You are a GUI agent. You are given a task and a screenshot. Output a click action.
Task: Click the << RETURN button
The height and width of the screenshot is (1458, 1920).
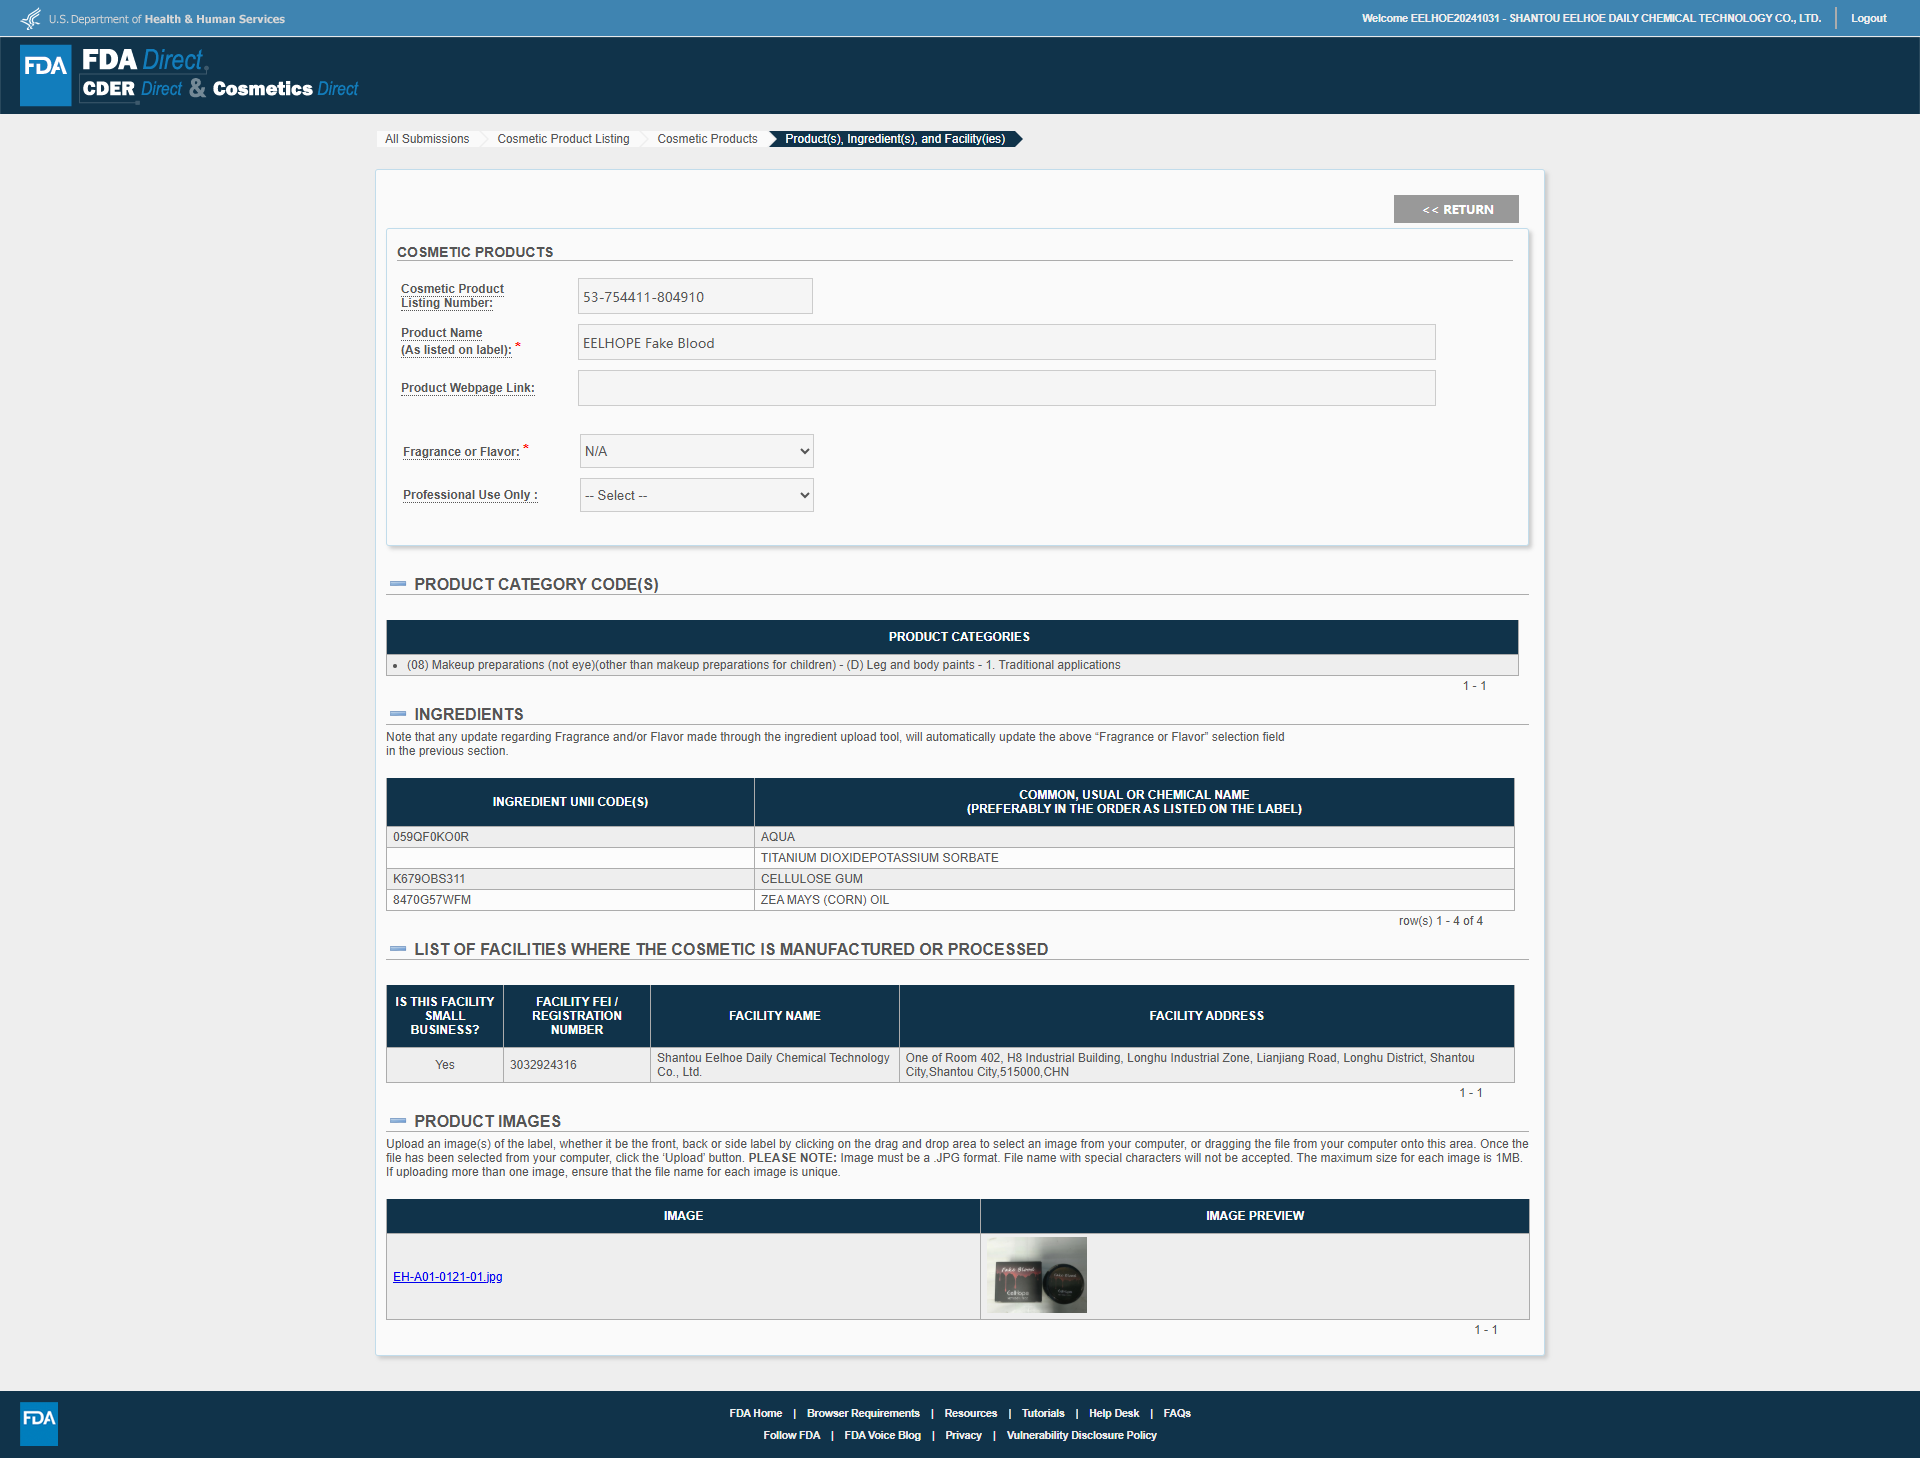point(1456,209)
